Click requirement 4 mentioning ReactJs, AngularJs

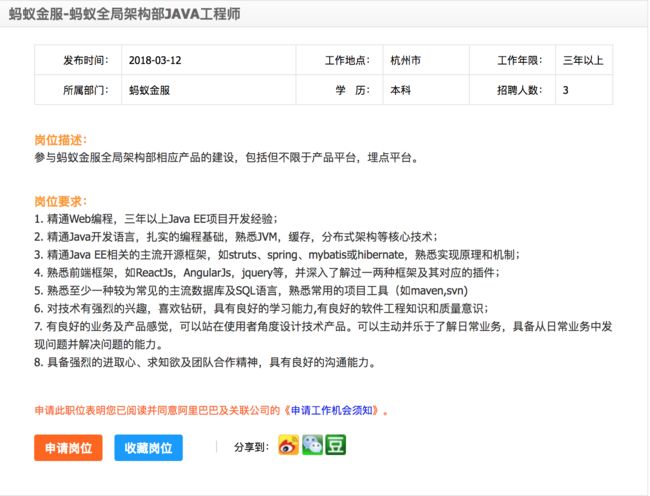point(267,272)
